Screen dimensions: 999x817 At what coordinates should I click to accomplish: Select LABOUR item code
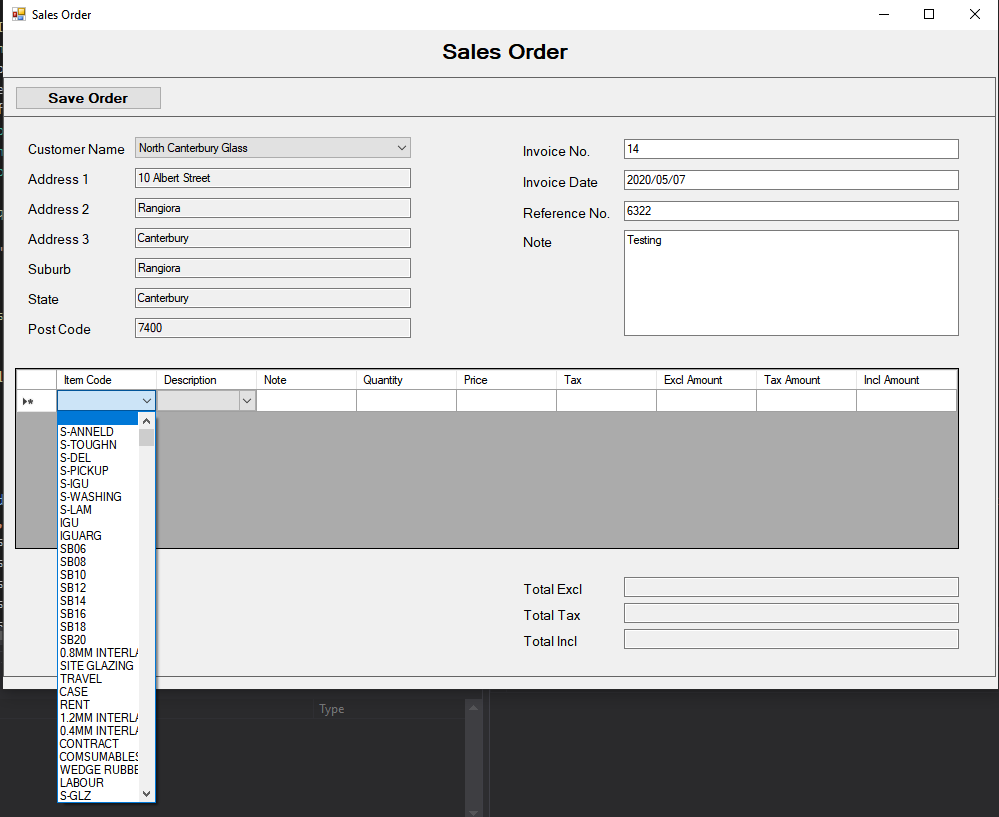pos(99,783)
